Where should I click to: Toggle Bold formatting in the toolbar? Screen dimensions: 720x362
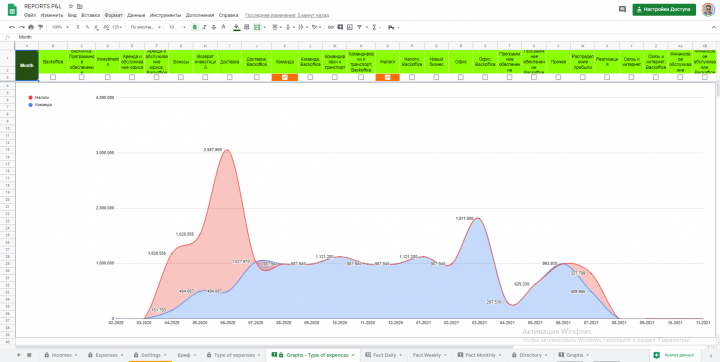195,28
